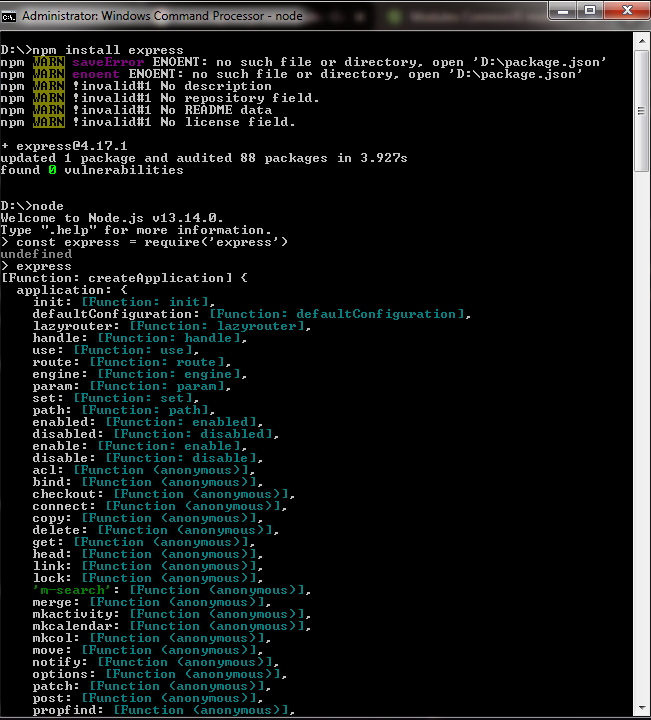
Task: Click the 'npm install express' command line
Action: coord(92,50)
